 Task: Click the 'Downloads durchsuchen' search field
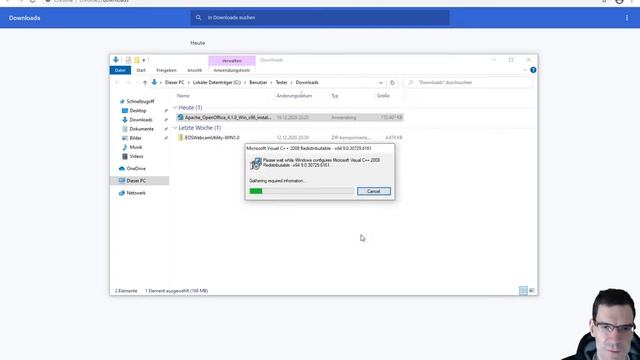click(x=468, y=82)
